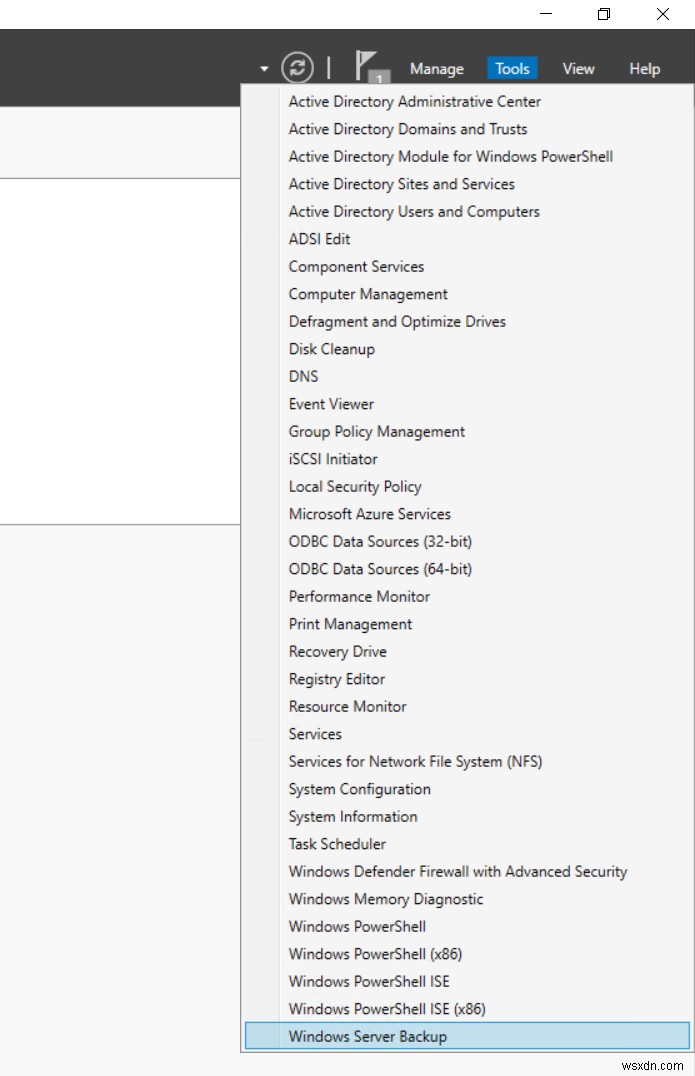The image size is (695, 1076).
Task: Open the Services console
Action: (315, 734)
